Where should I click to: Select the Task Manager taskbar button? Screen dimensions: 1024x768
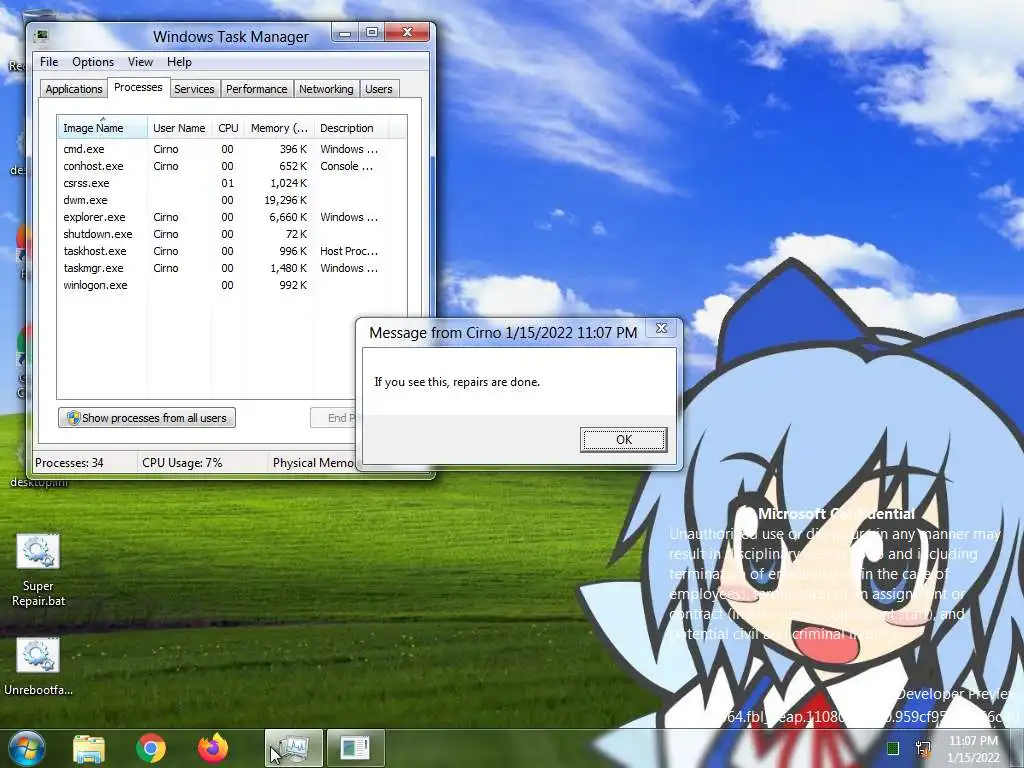click(x=293, y=748)
